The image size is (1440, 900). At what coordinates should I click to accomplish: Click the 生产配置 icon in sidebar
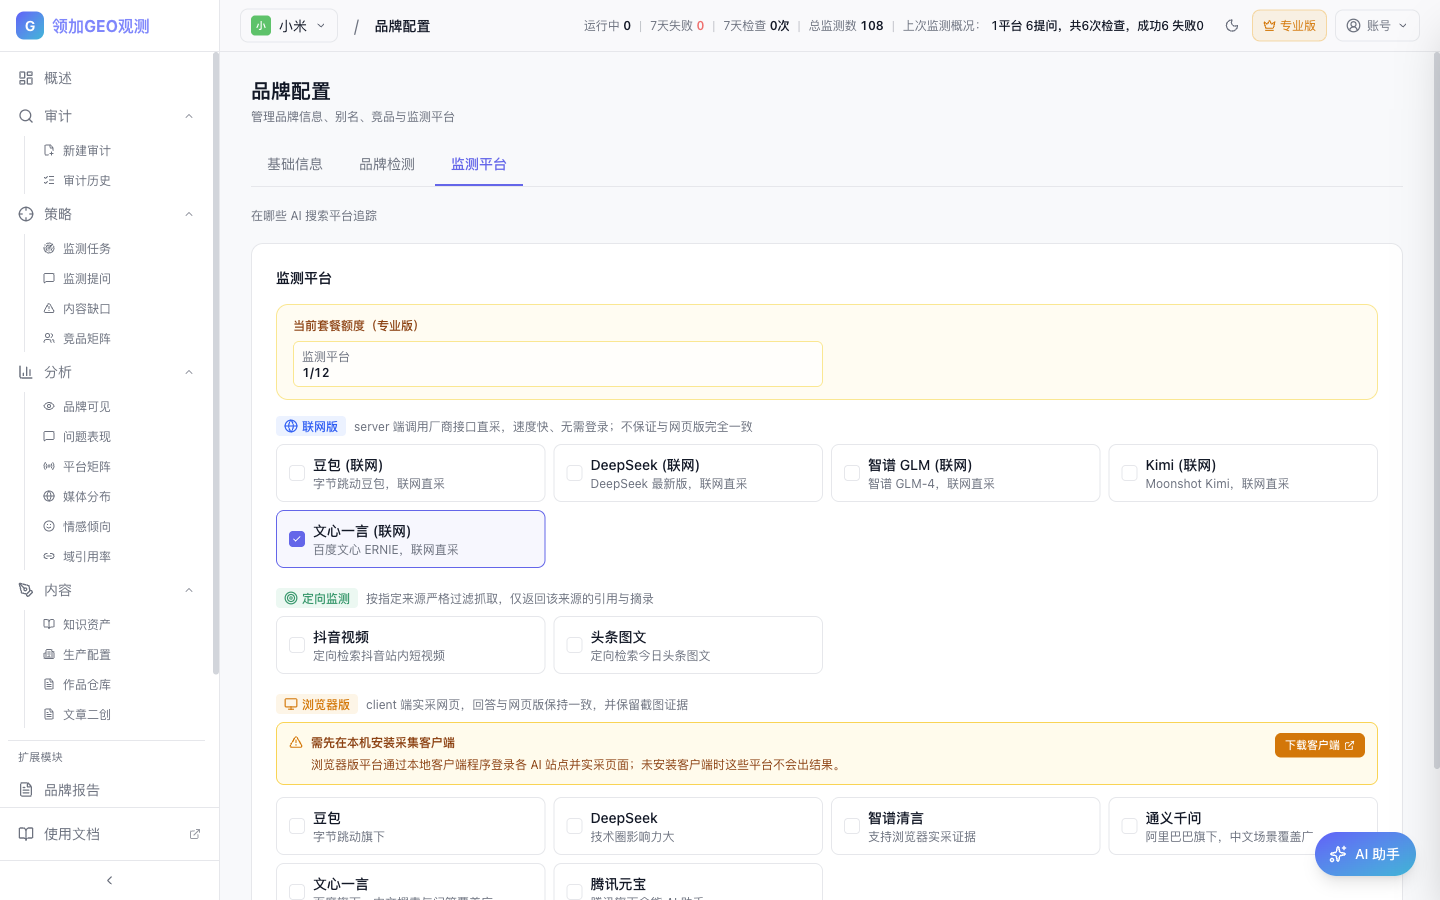coord(49,654)
